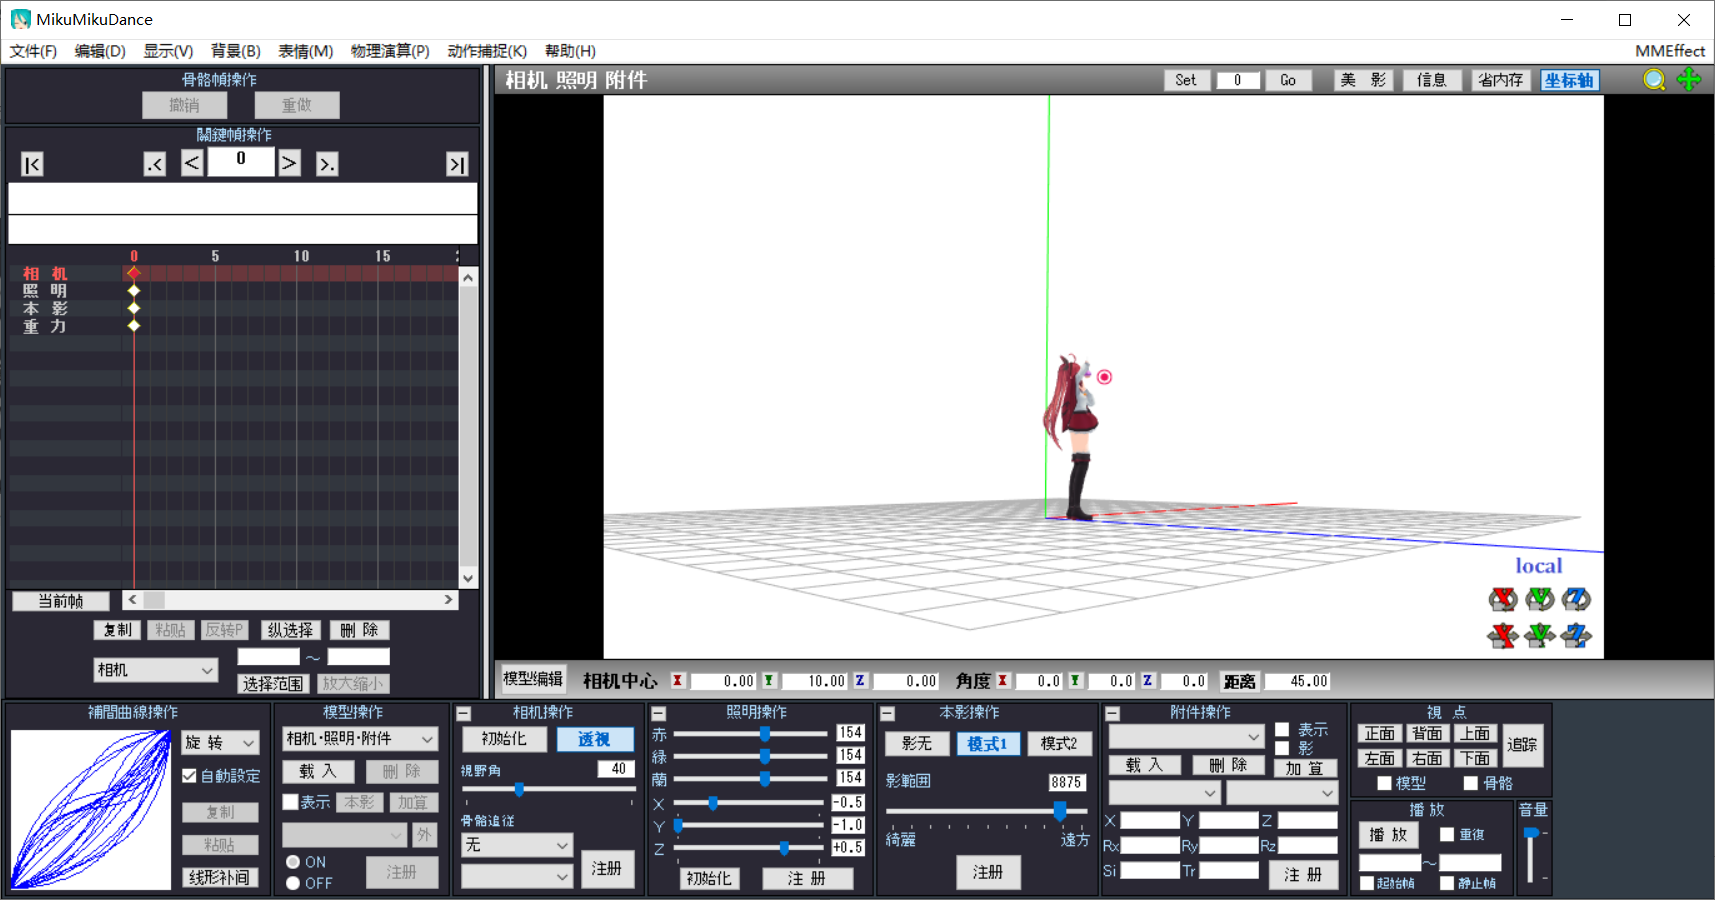Image resolution: width=1715 pixels, height=900 pixels.
Task: Jump to last frame button
Action: click(x=457, y=164)
